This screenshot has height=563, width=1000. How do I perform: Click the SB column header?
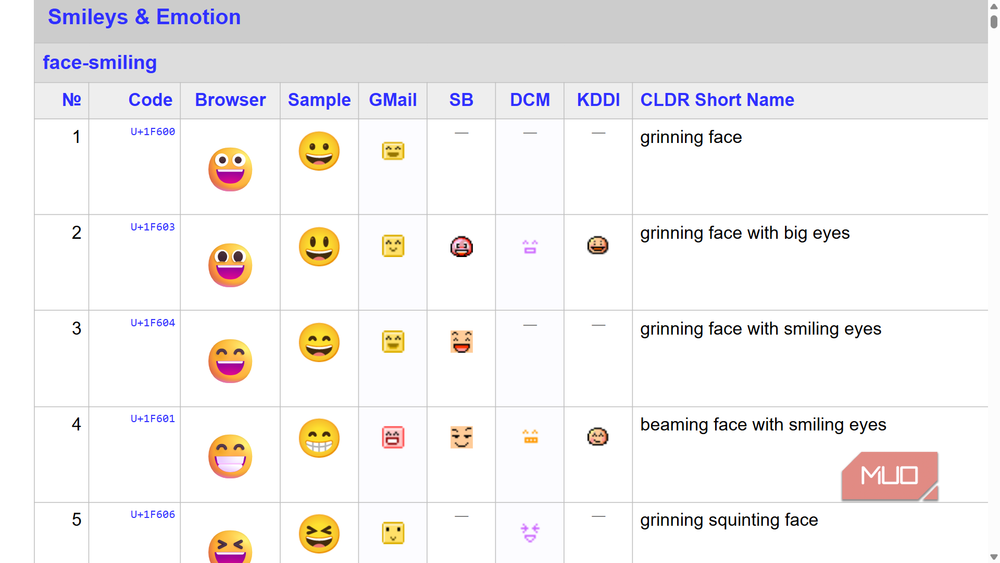461,100
